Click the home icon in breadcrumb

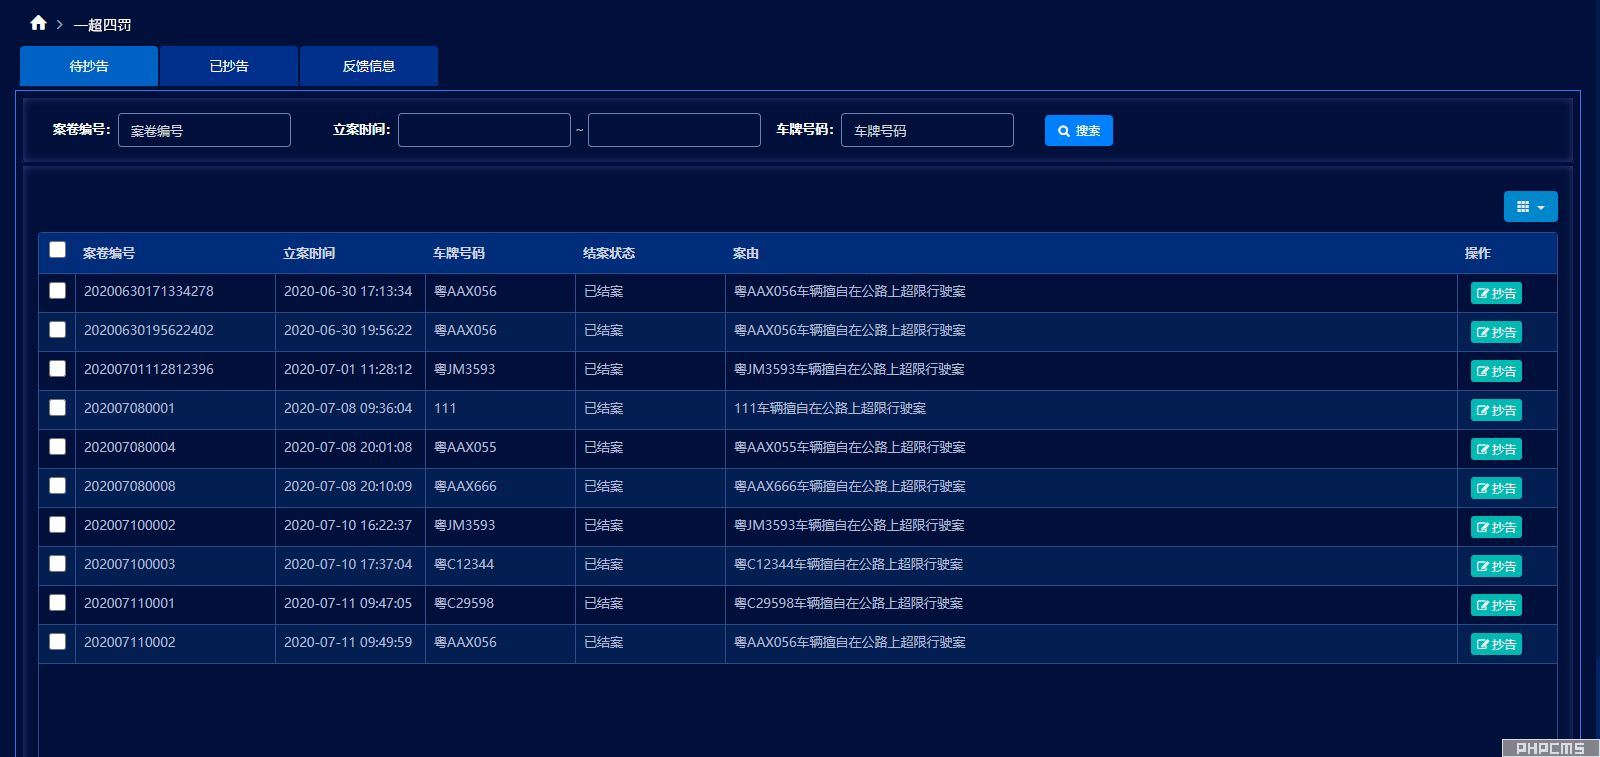coord(38,23)
